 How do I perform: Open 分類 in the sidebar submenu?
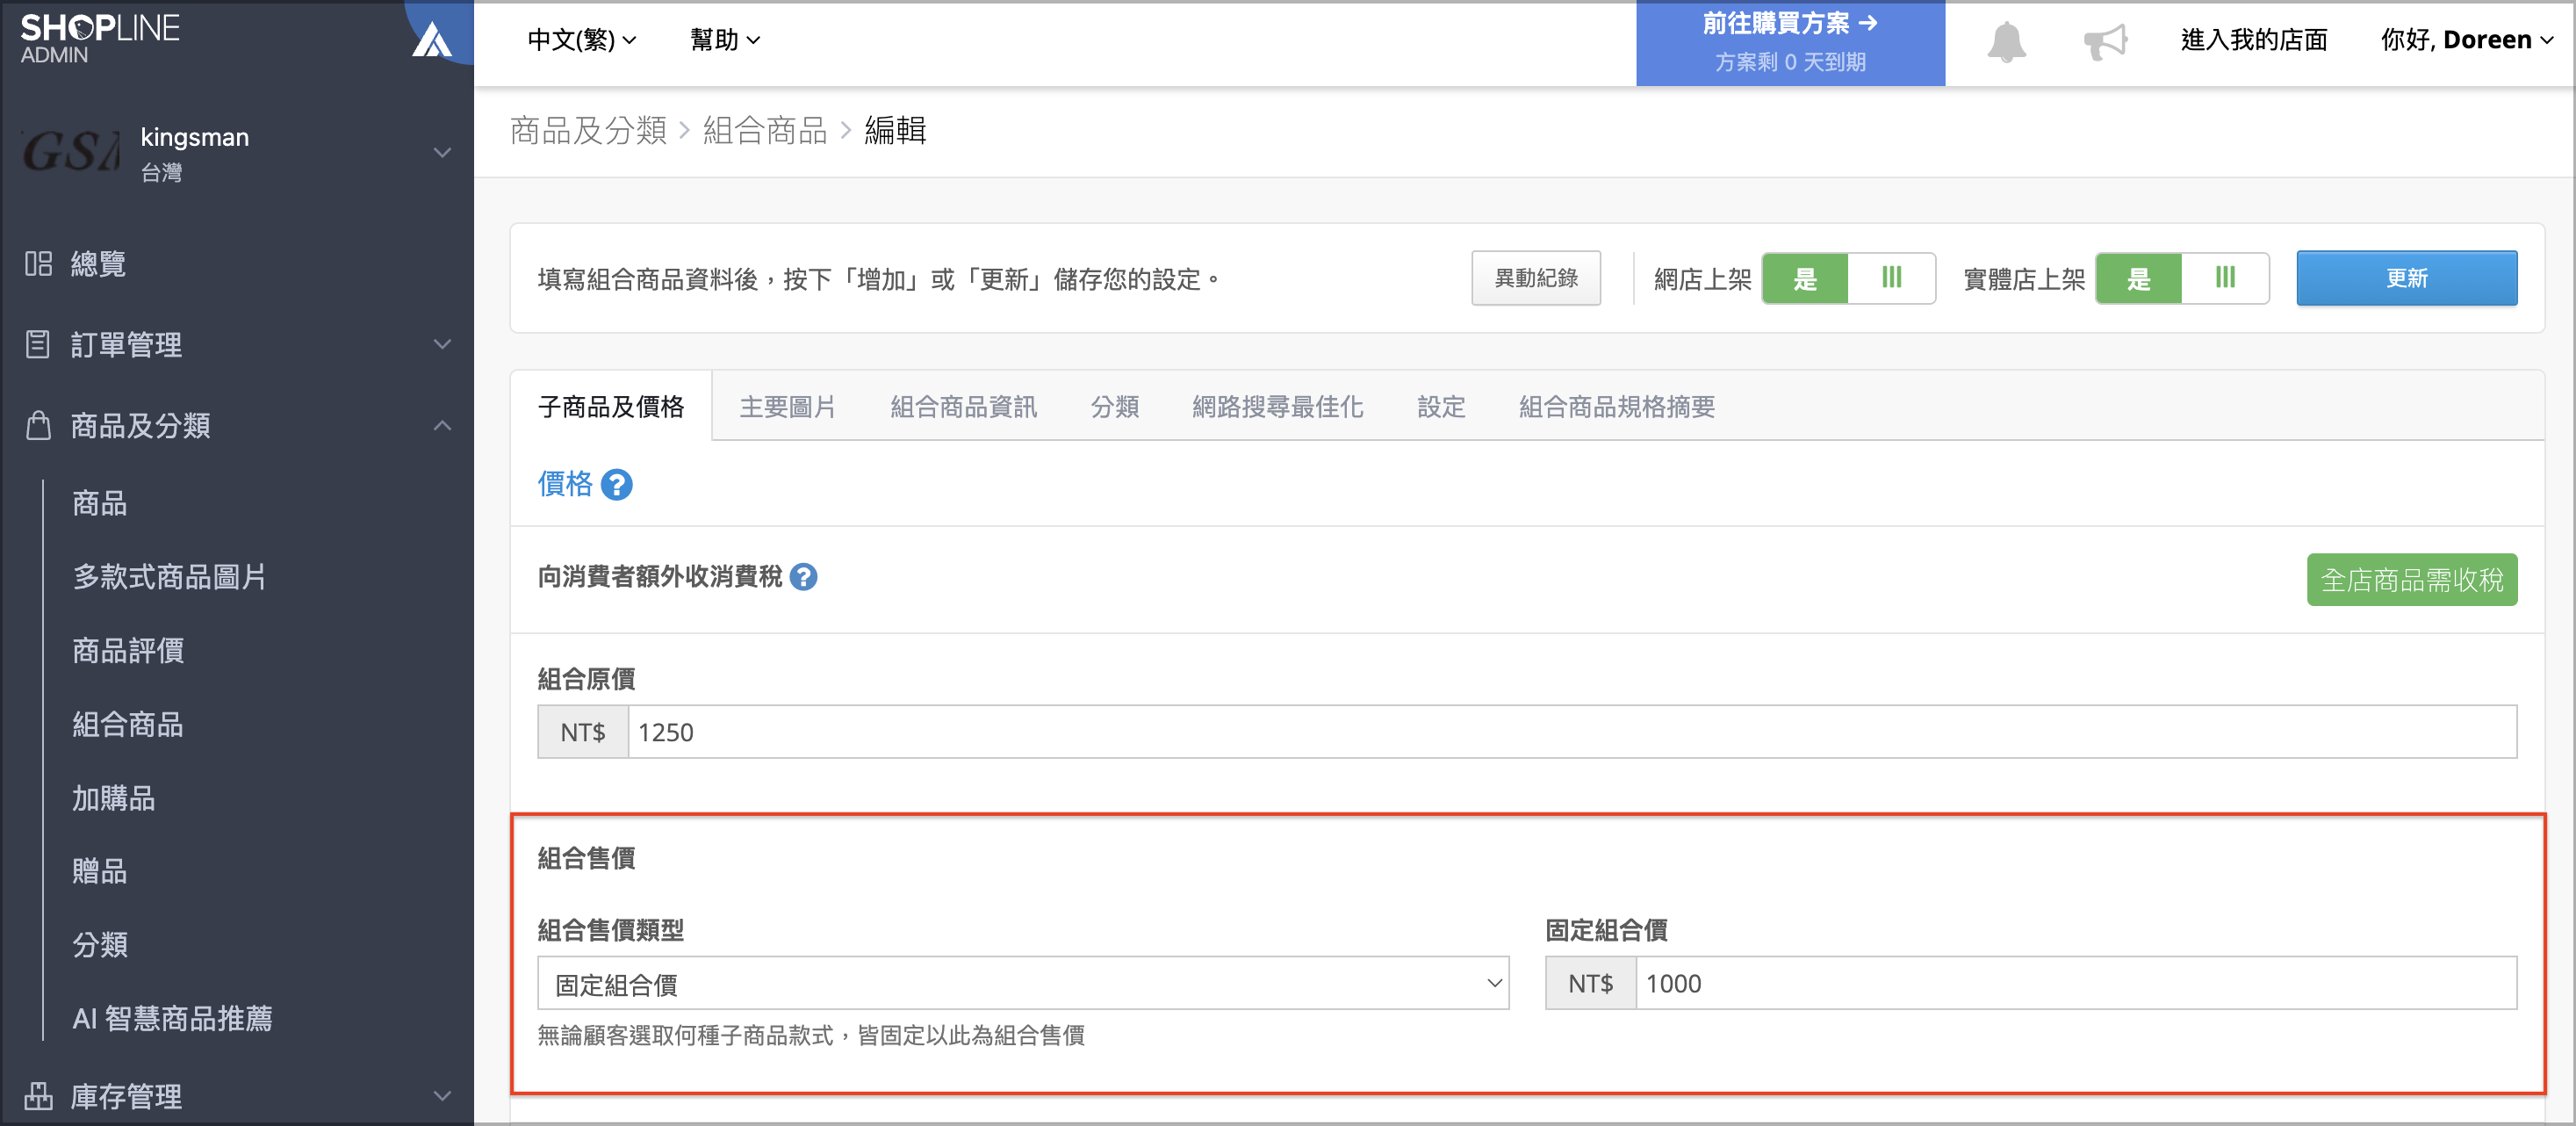(x=100, y=945)
